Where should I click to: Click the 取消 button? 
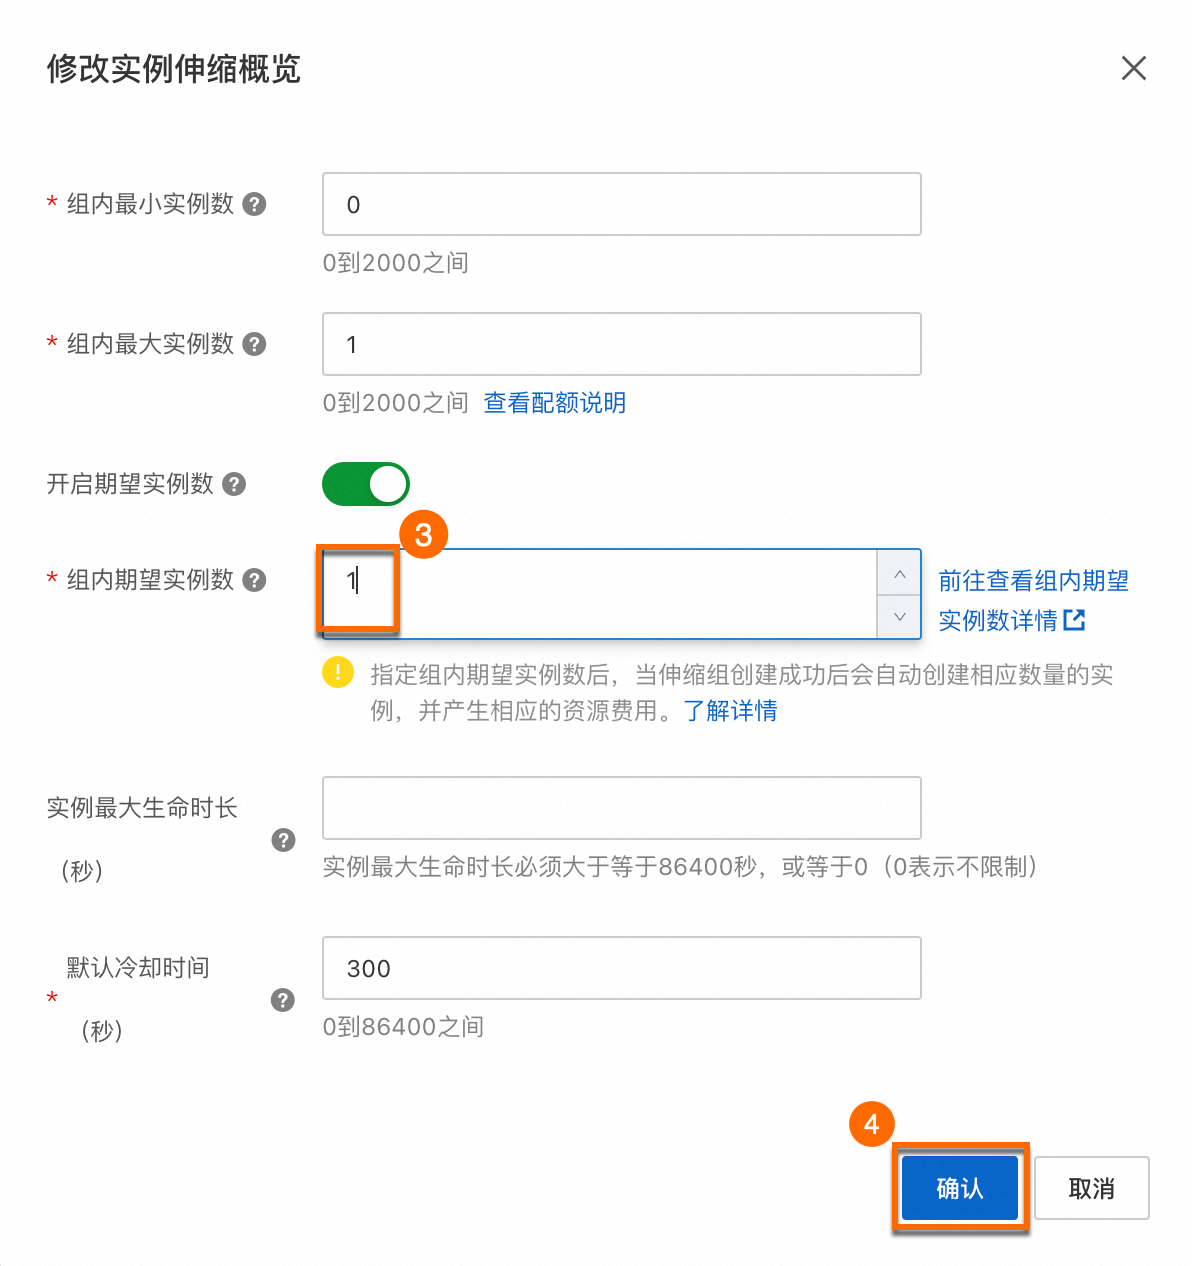1091,1188
